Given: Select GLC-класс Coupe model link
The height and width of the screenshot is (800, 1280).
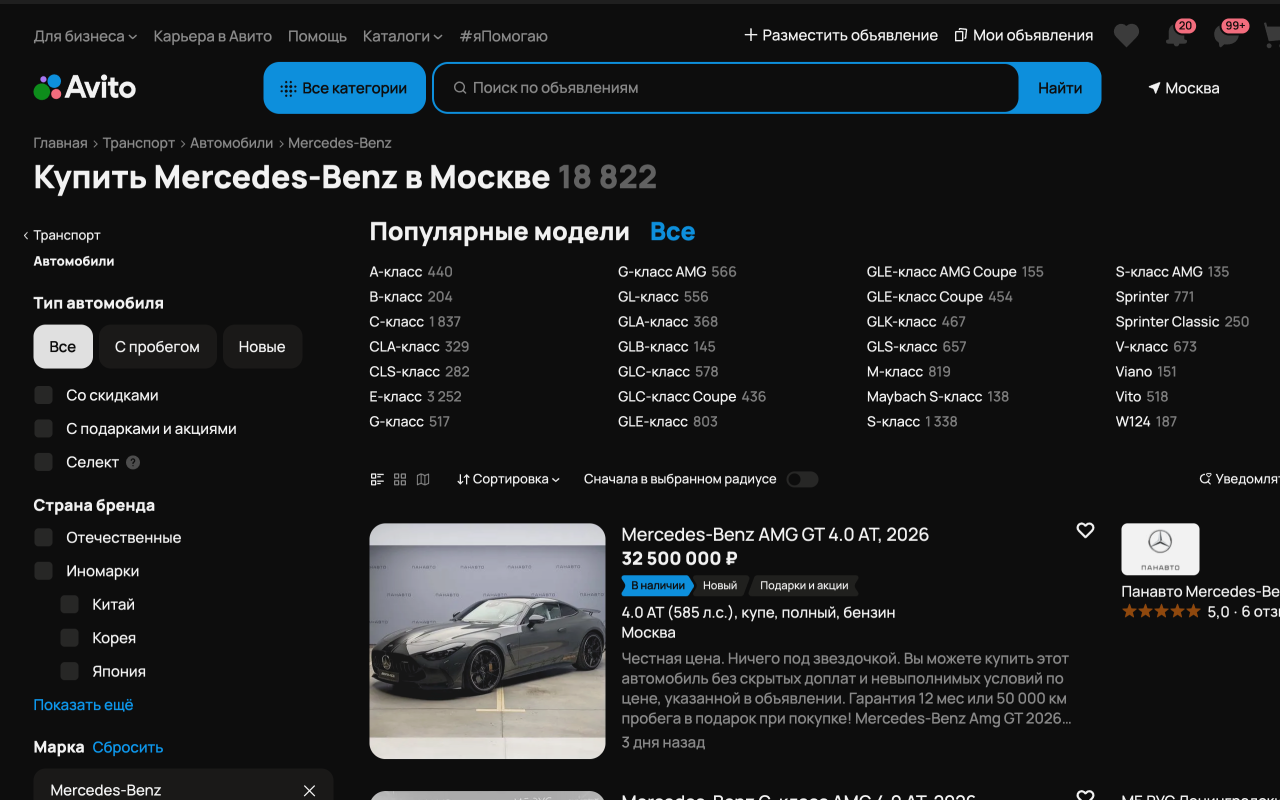Looking at the screenshot, I should pyautogui.click(x=677, y=397).
